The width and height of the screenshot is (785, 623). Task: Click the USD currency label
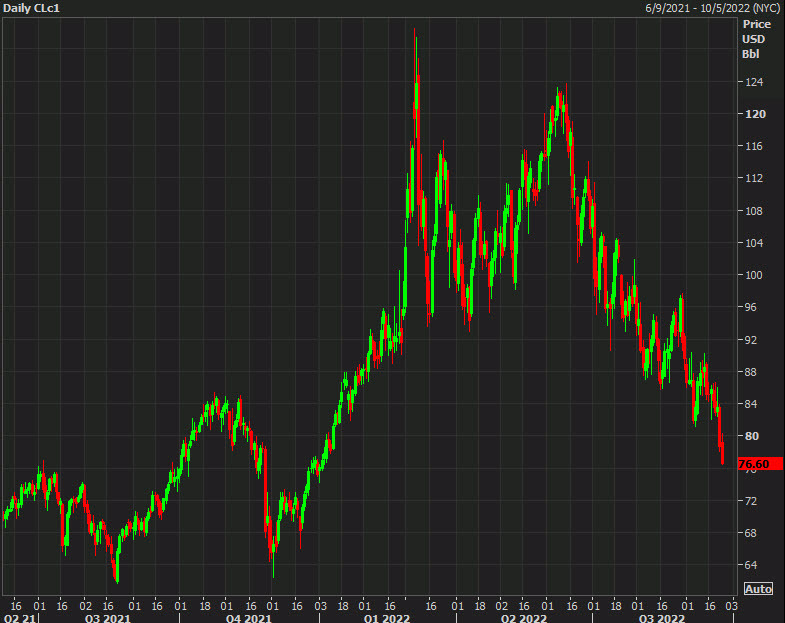[753, 39]
